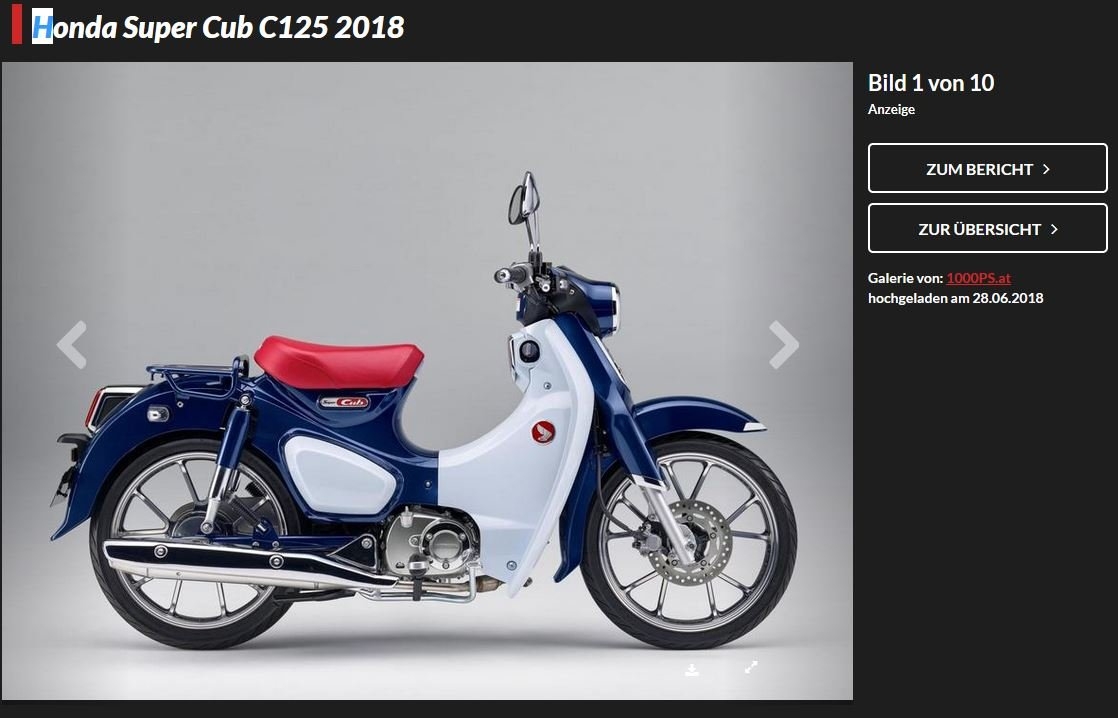Click the red bar beside the title

point(17,24)
